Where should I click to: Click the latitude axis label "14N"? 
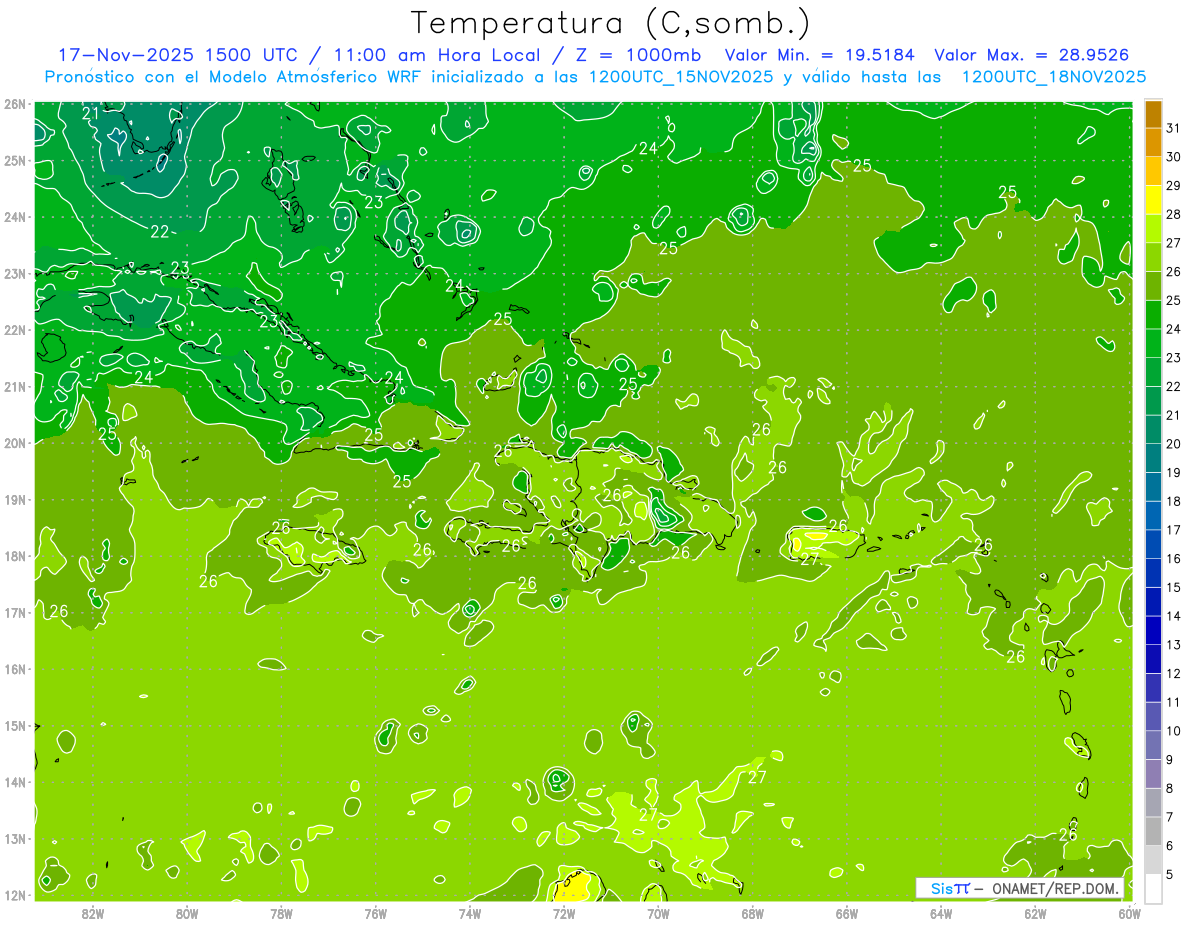click(x=15, y=782)
